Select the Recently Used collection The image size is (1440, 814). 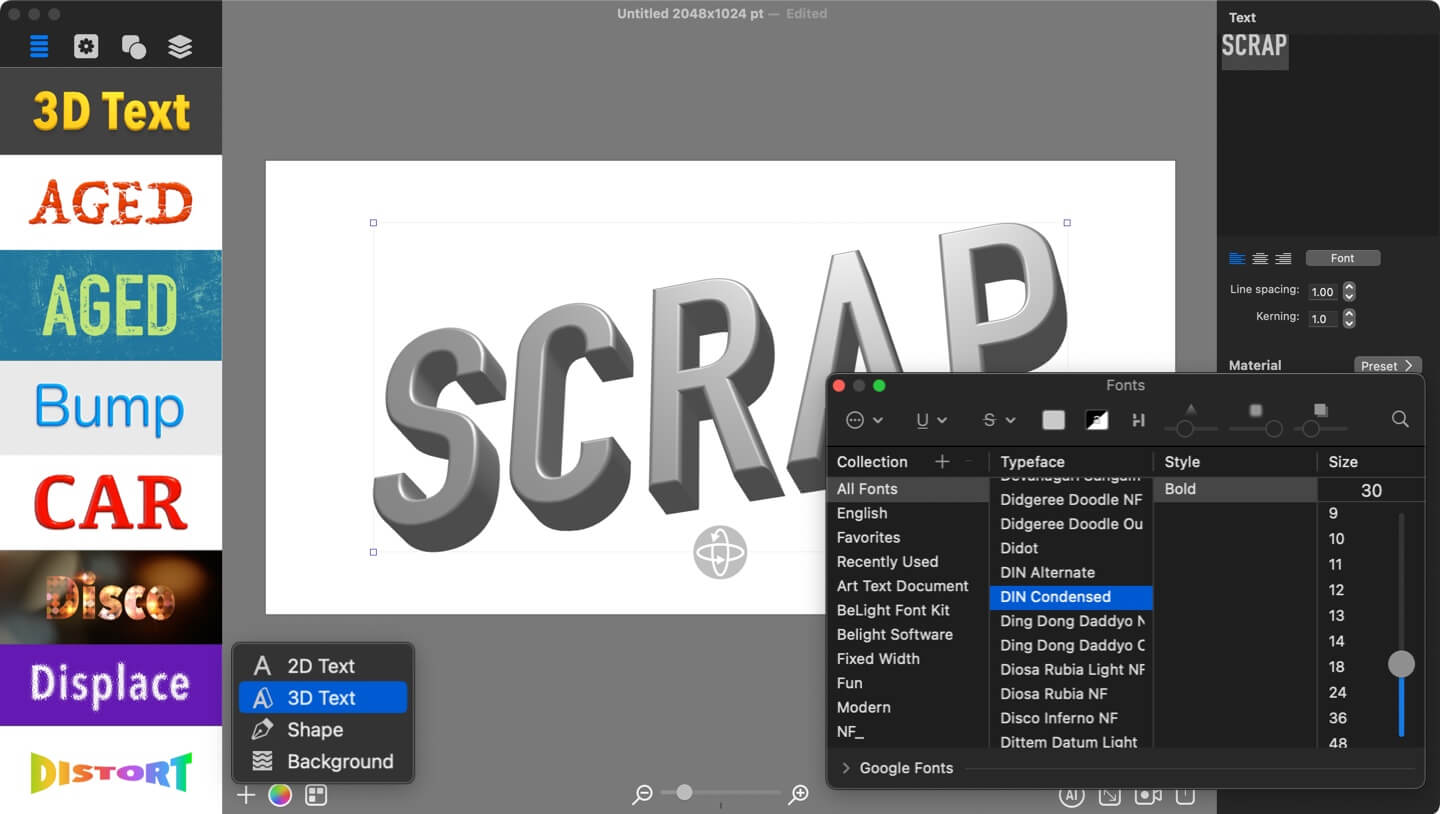[908, 562]
